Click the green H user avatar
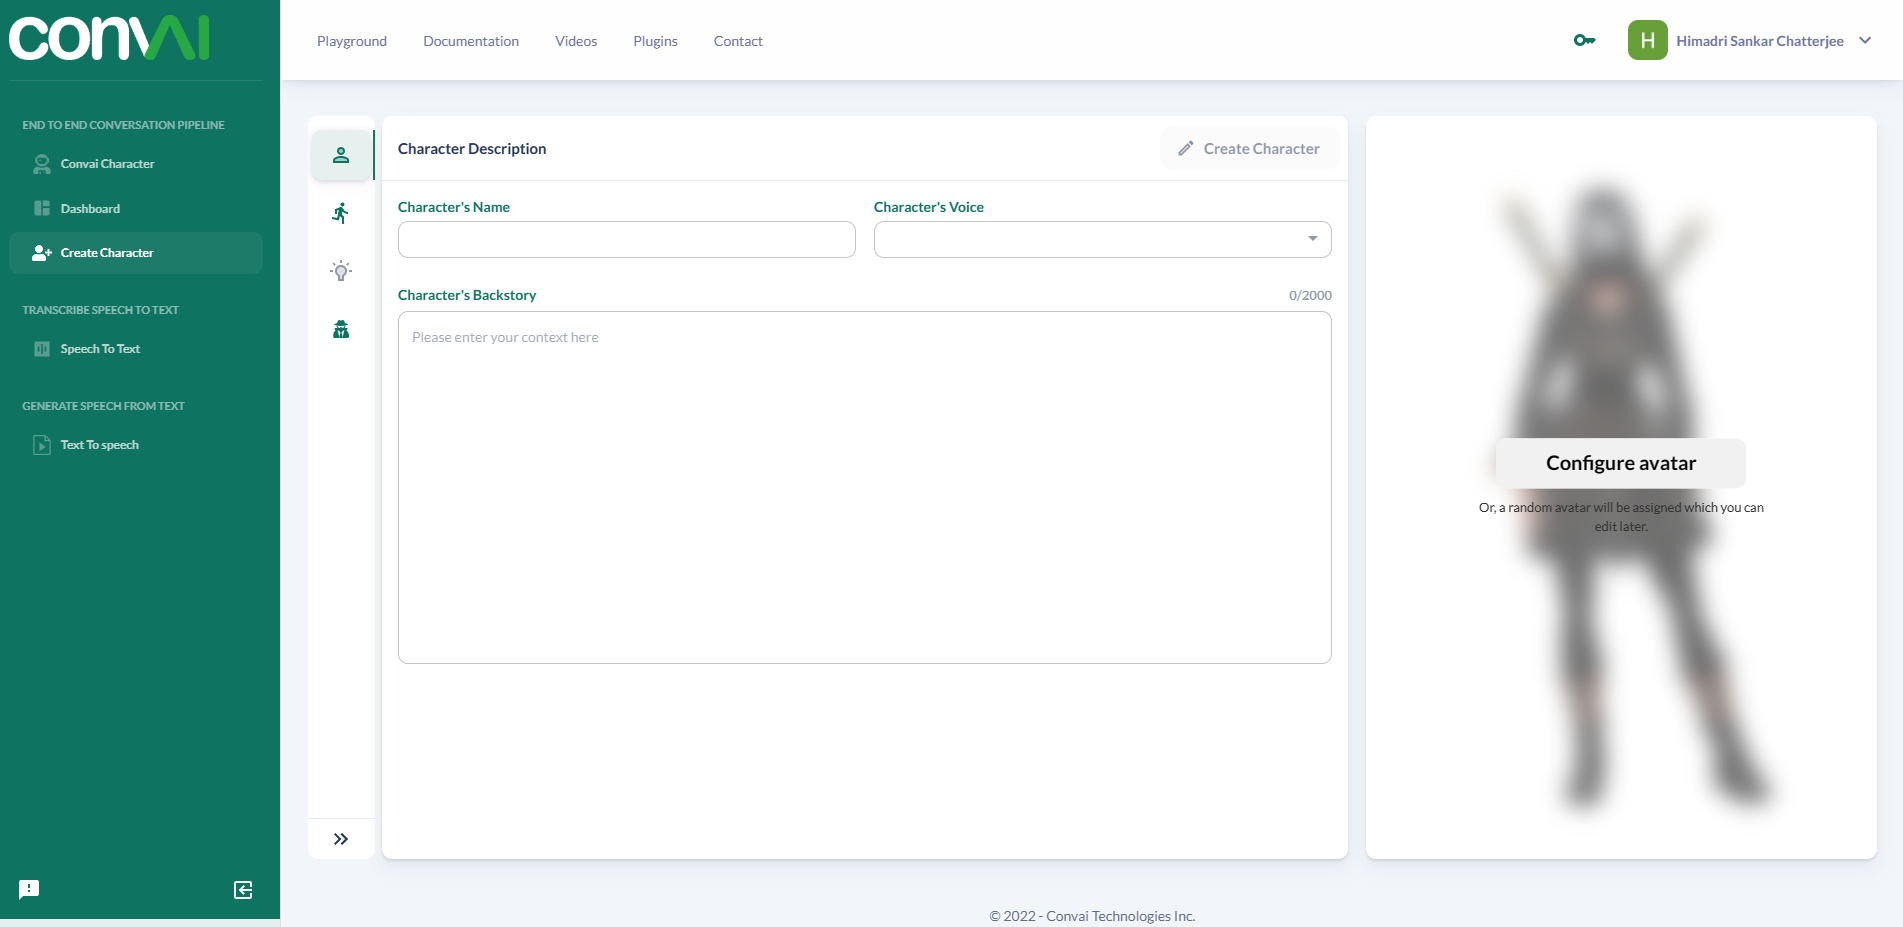 pos(1647,40)
